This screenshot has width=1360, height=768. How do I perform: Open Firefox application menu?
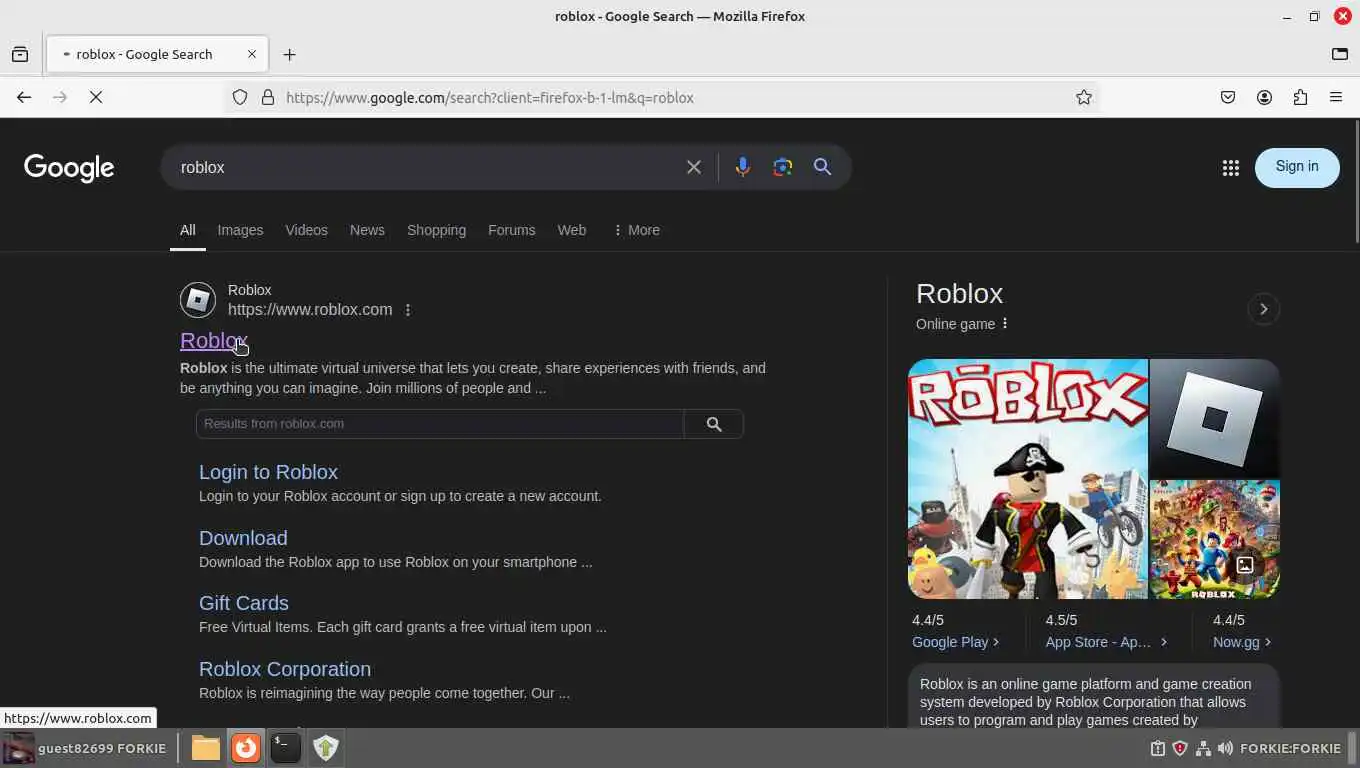[x=1336, y=97]
